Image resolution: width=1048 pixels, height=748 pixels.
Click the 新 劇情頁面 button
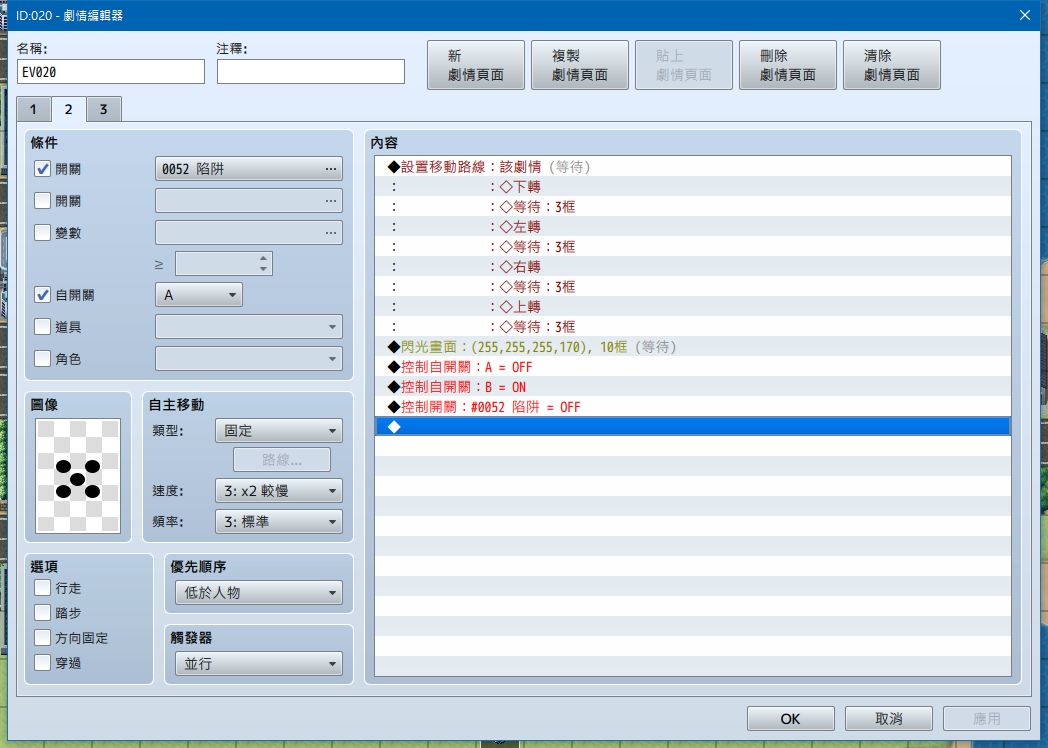pos(476,65)
